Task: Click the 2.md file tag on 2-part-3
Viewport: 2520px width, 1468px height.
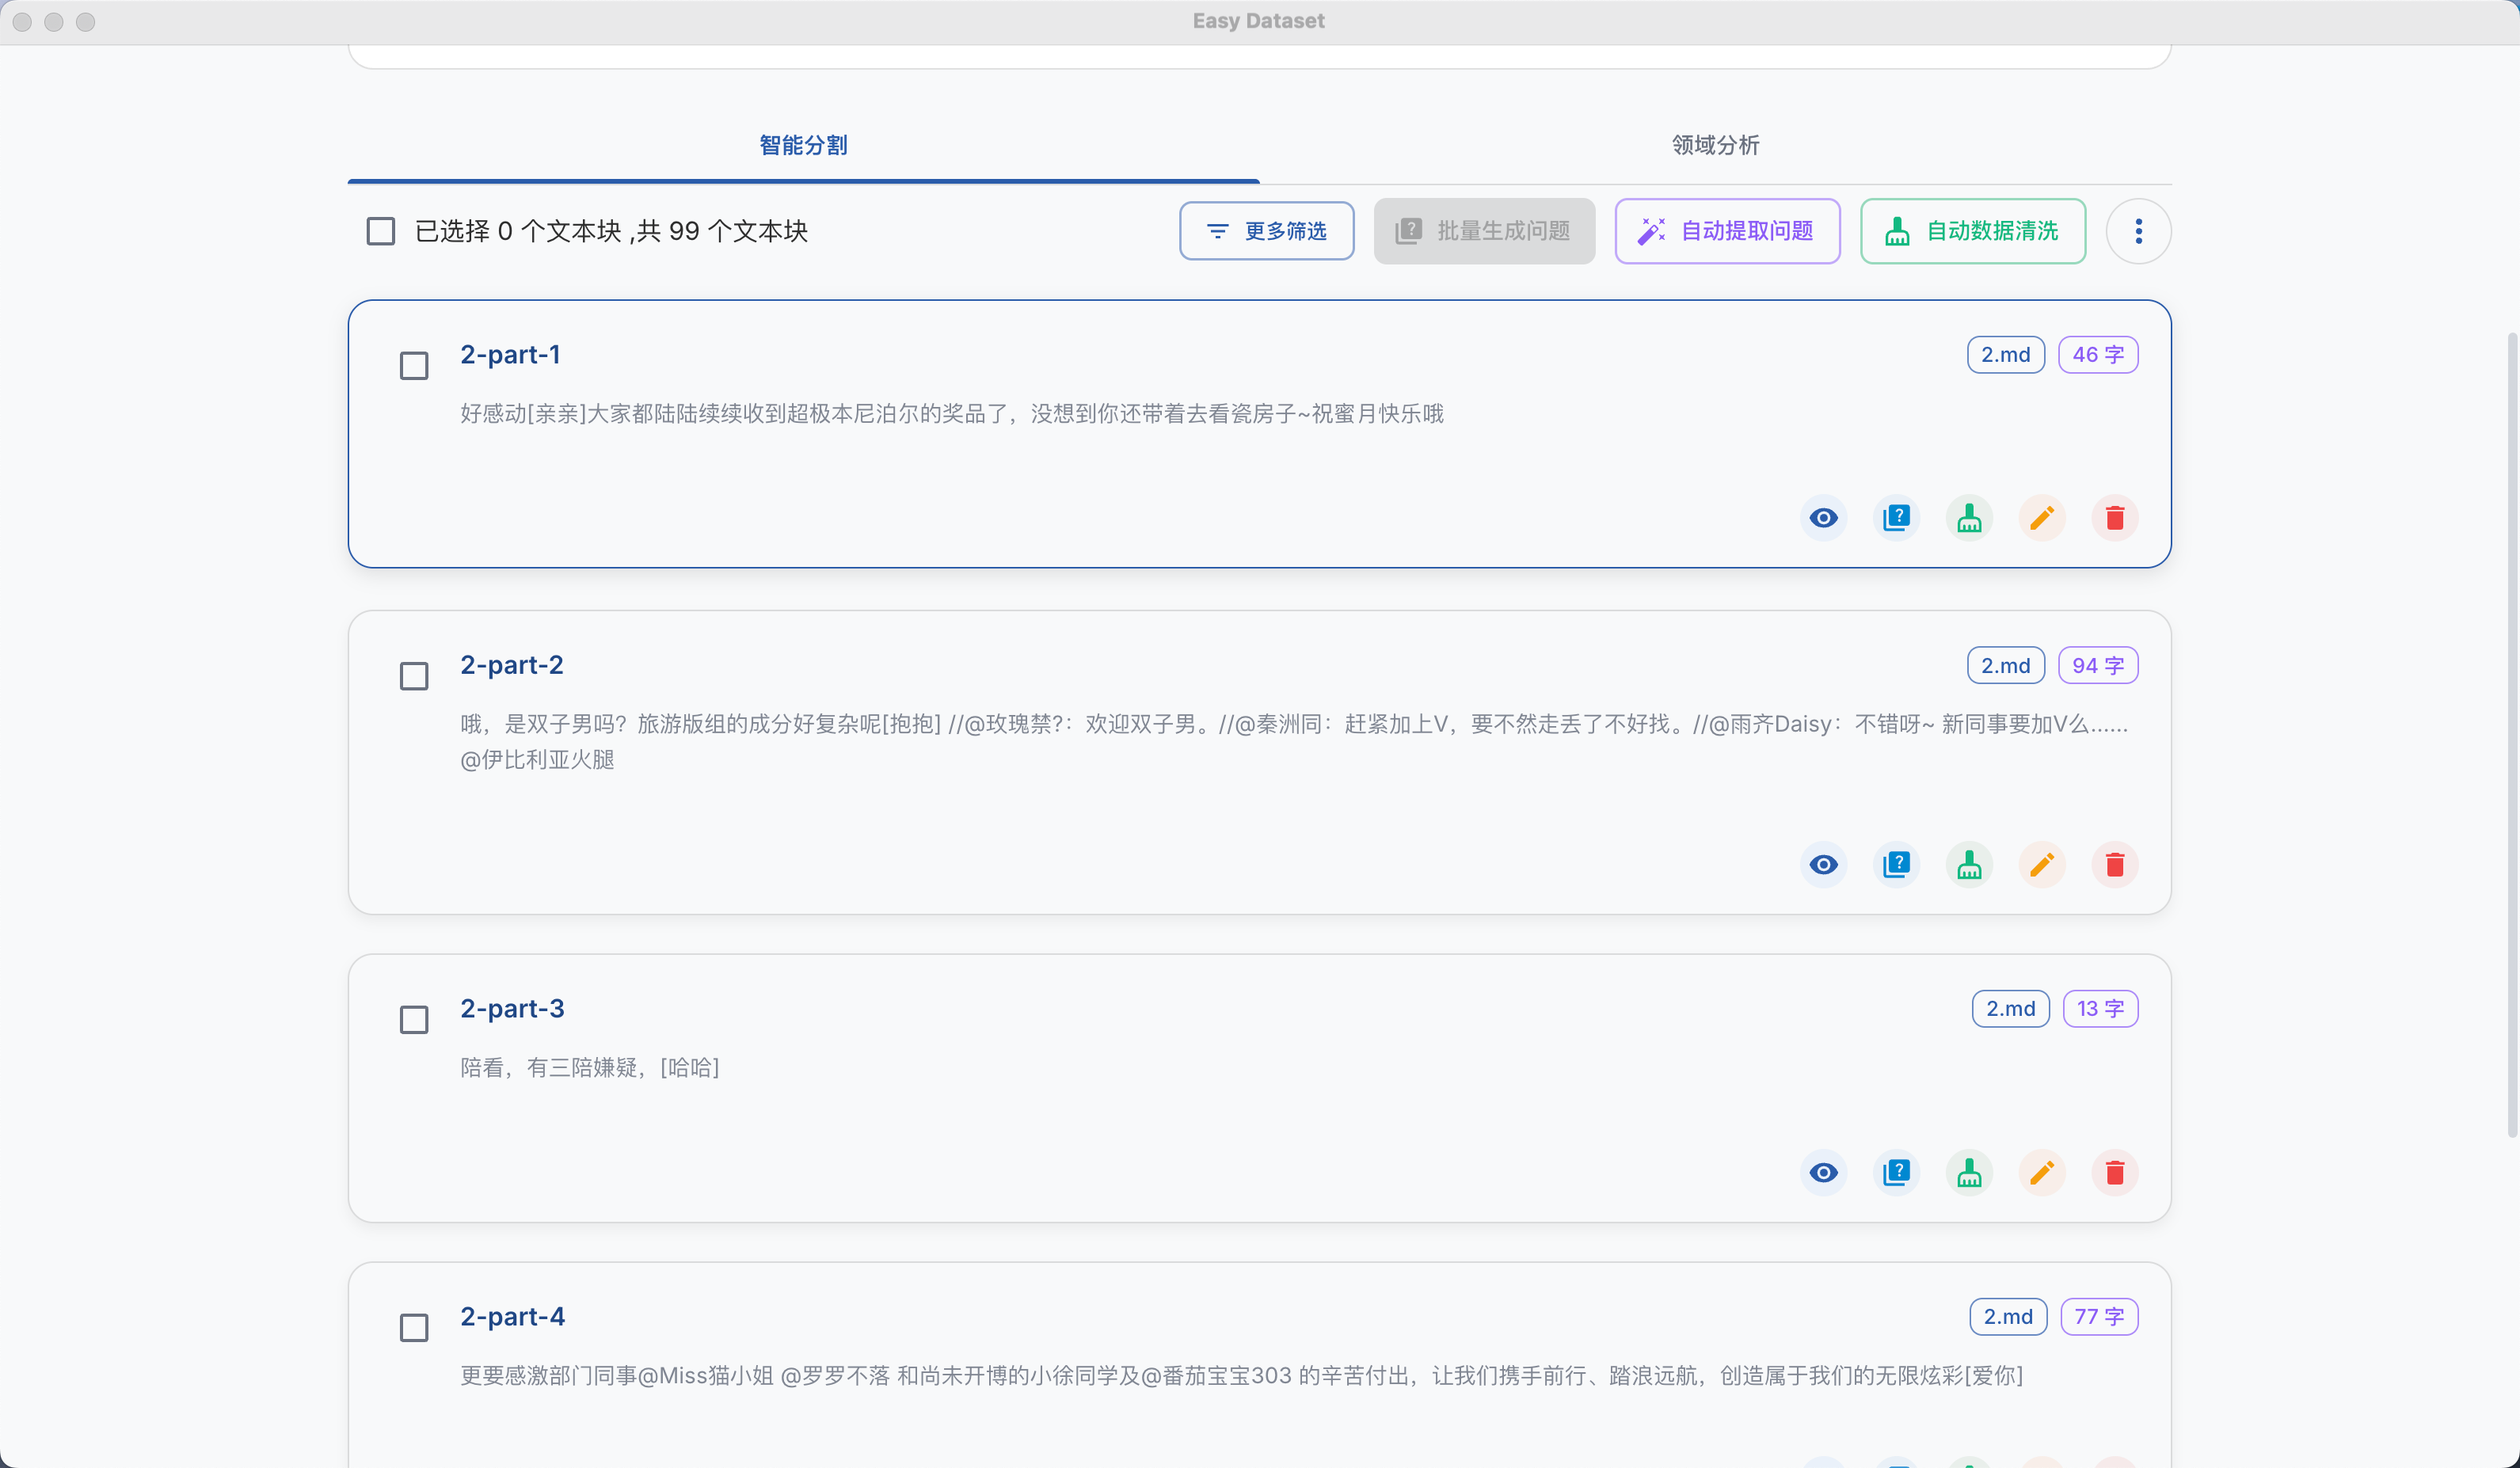Action: [x=2010, y=1009]
